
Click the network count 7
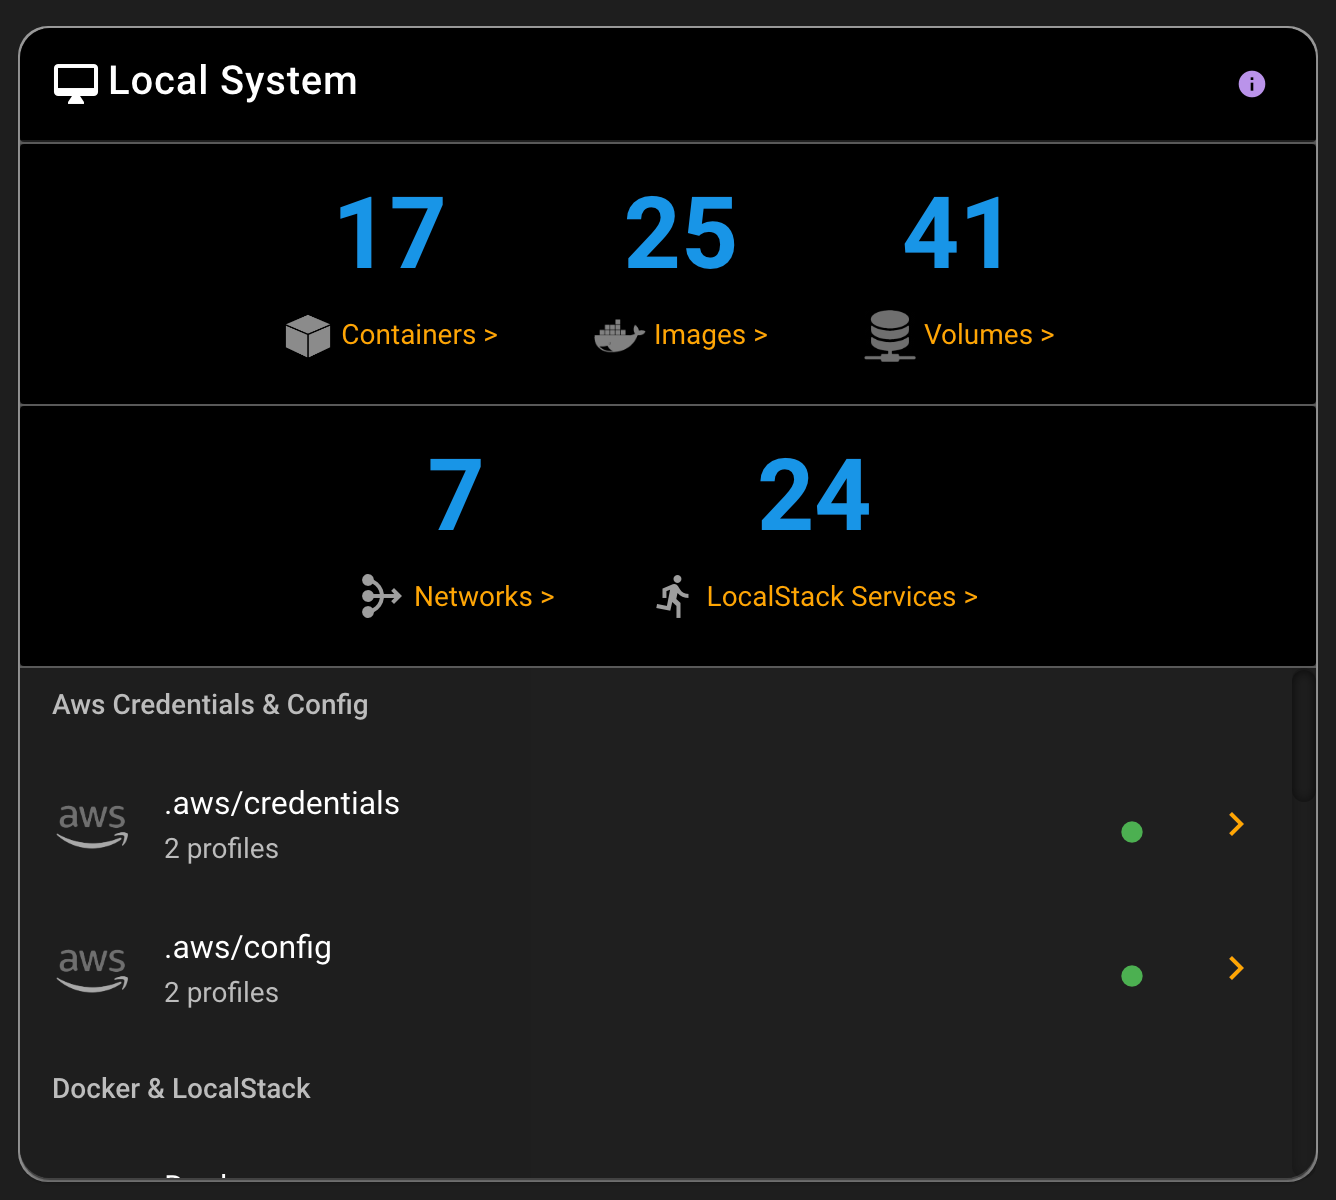pos(455,495)
